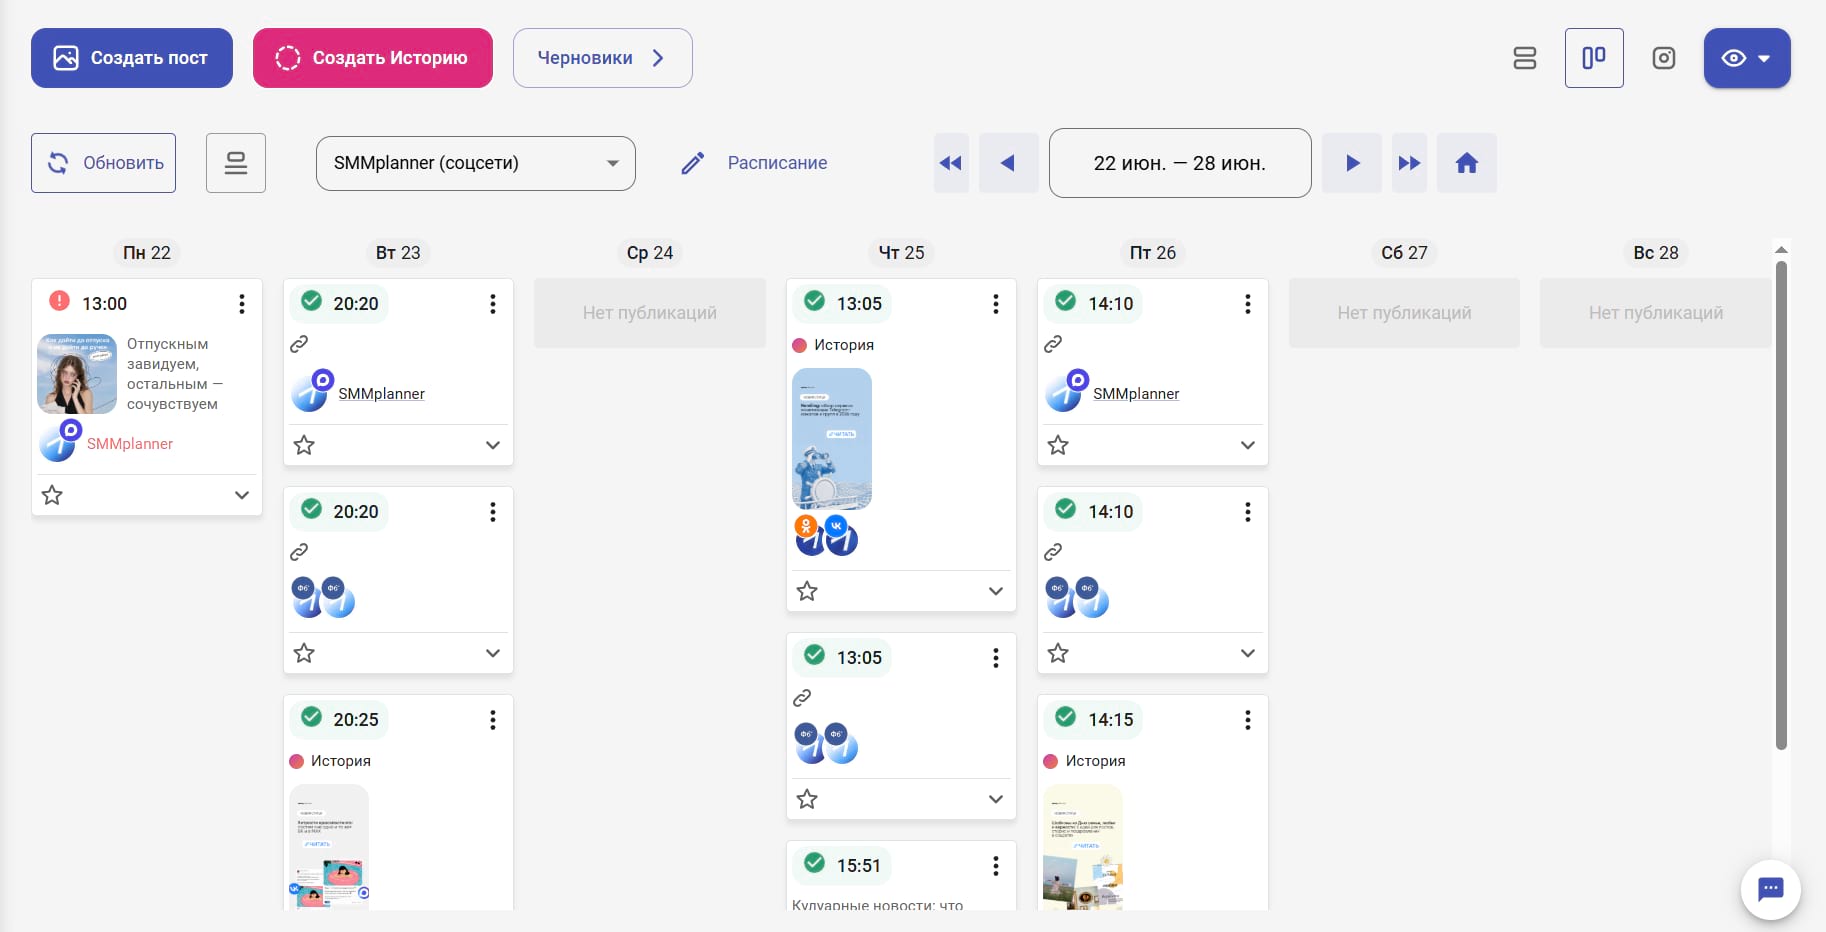Click the calendar vertical scrollbar

pyautogui.click(x=1781, y=505)
